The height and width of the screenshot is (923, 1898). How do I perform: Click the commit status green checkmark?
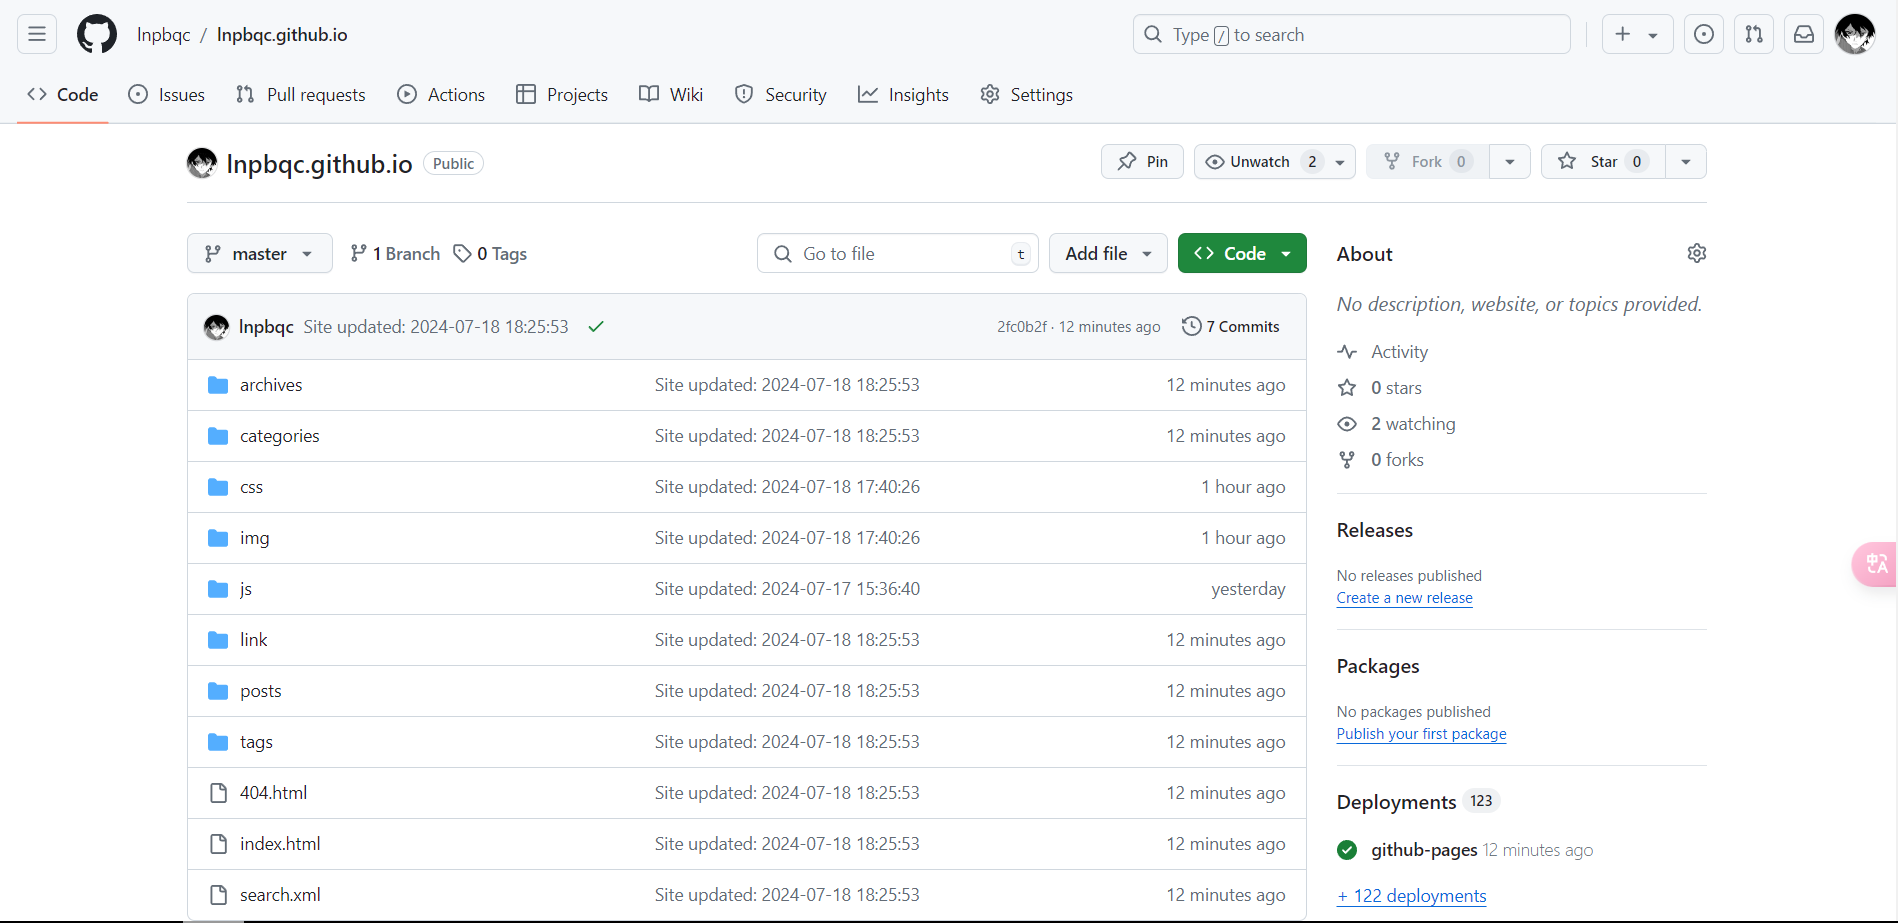tap(596, 327)
